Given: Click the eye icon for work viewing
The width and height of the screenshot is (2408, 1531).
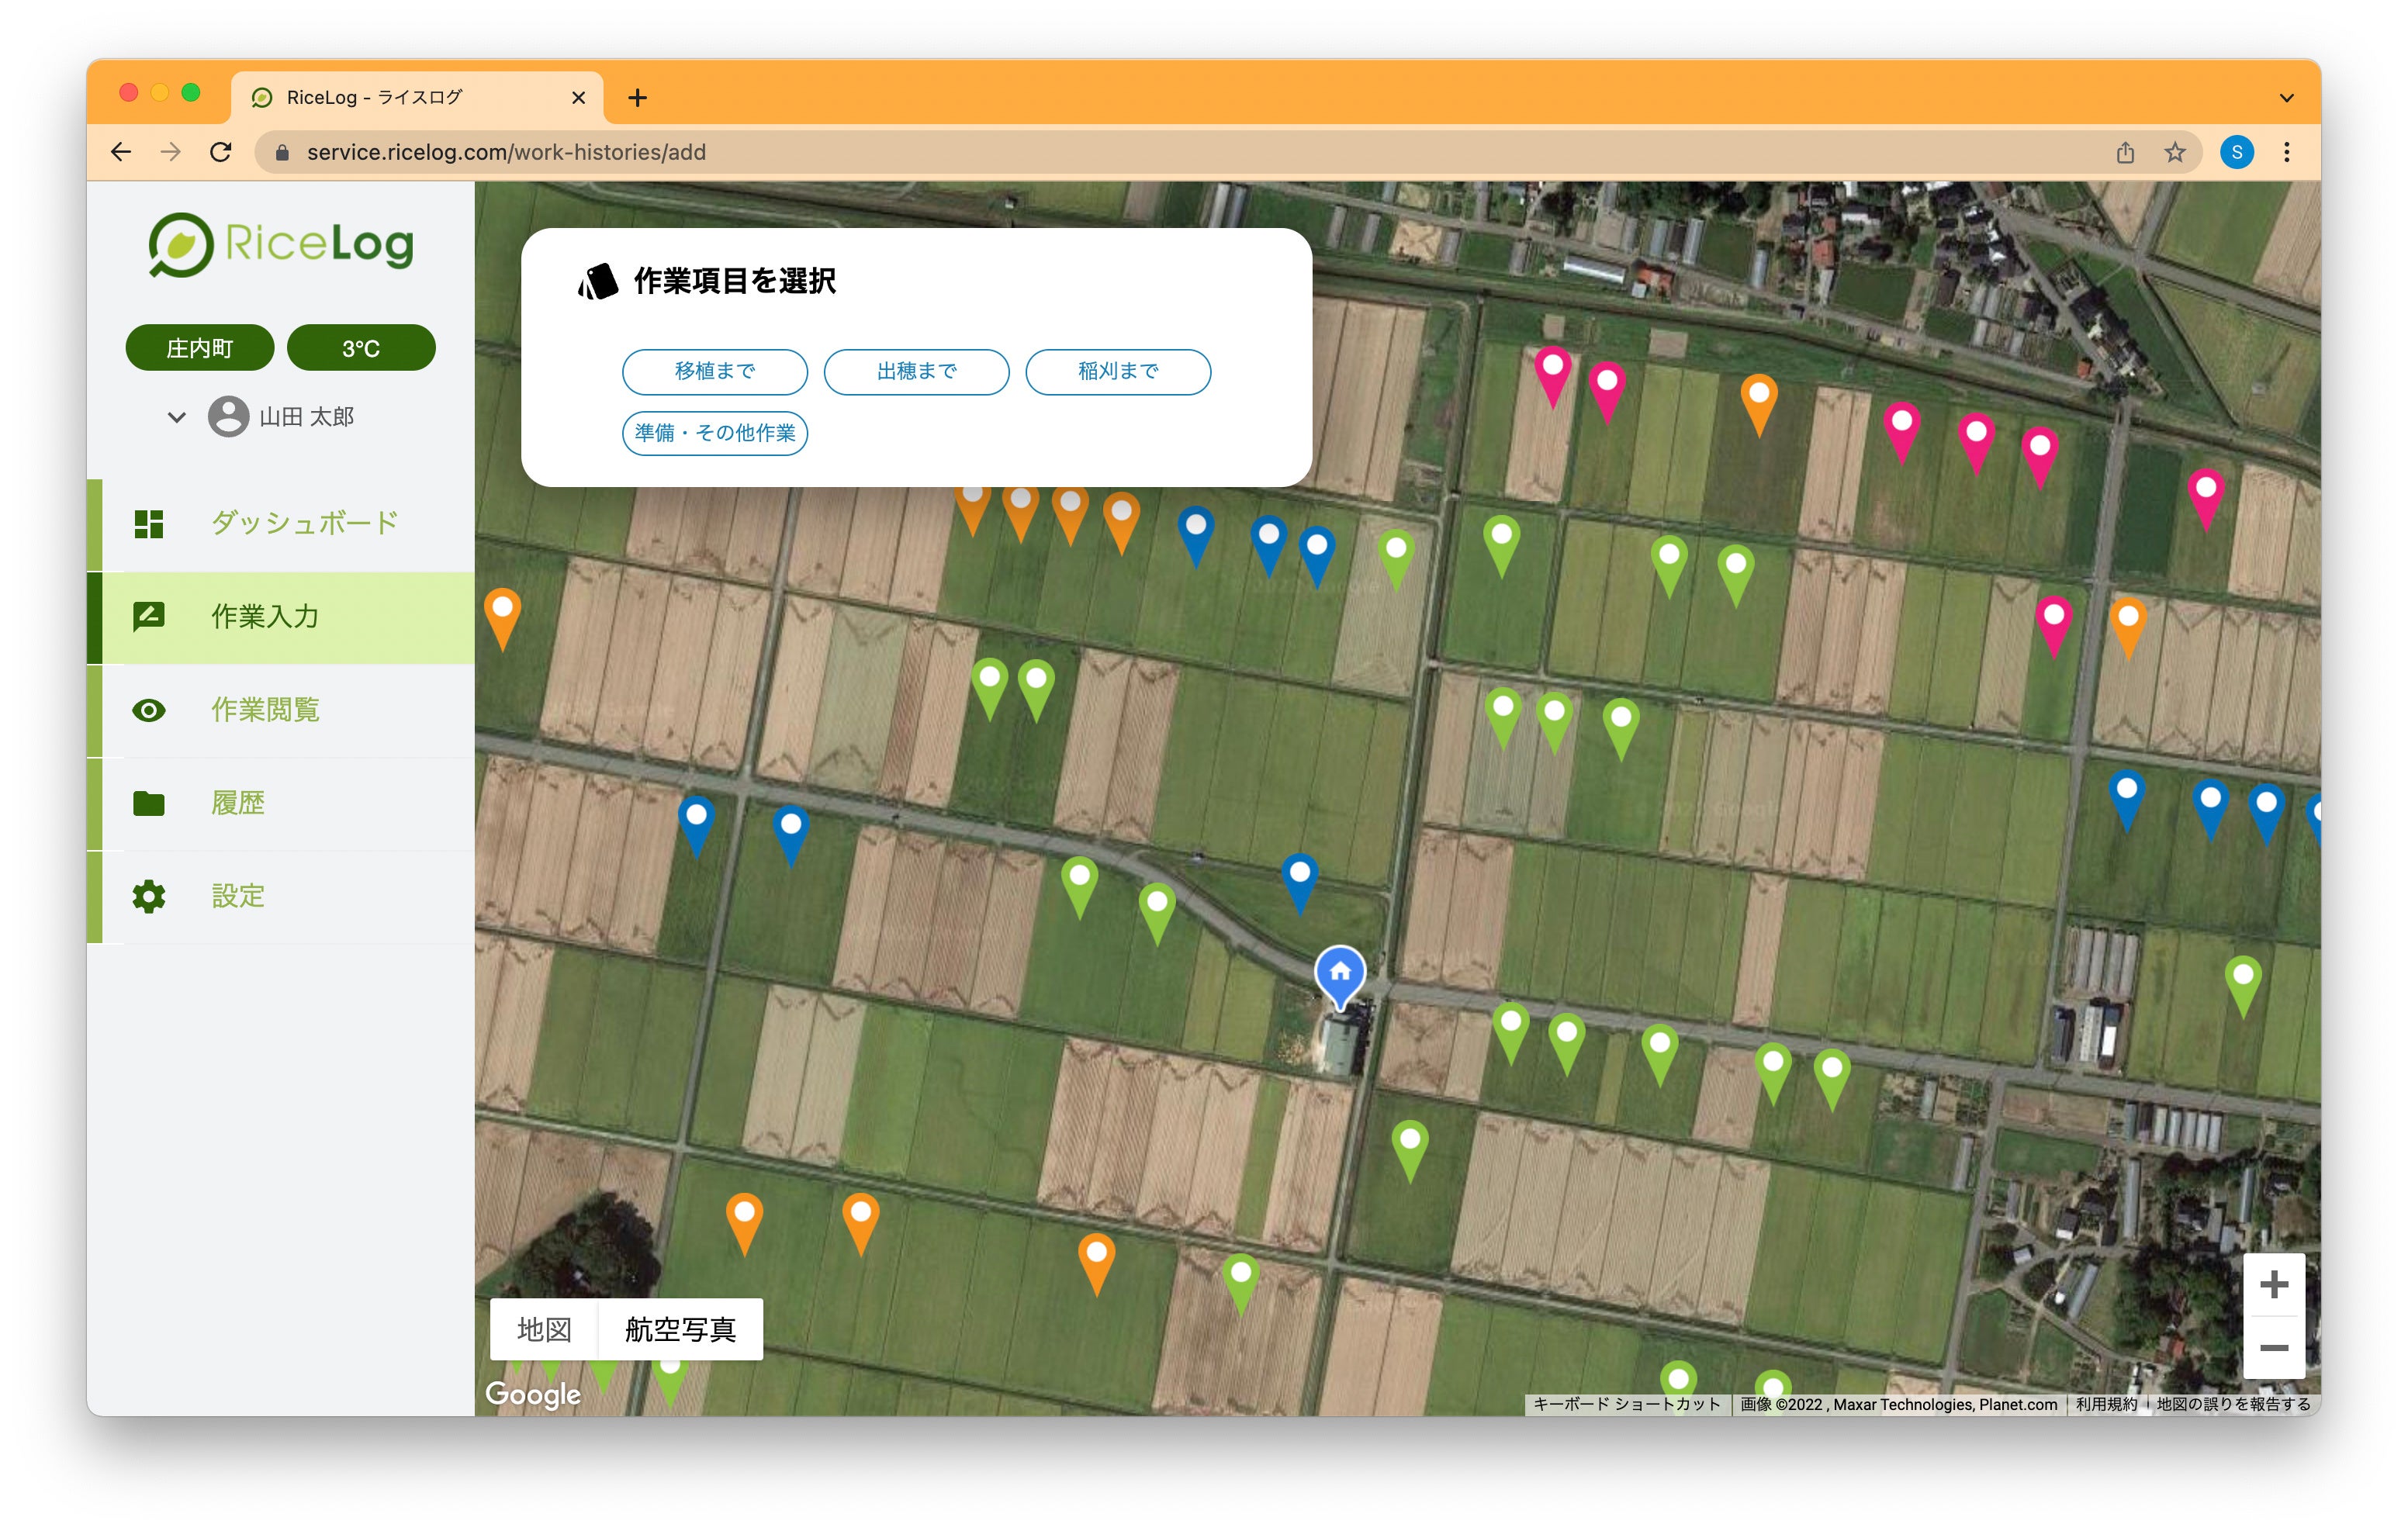Looking at the screenshot, I should [149, 710].
